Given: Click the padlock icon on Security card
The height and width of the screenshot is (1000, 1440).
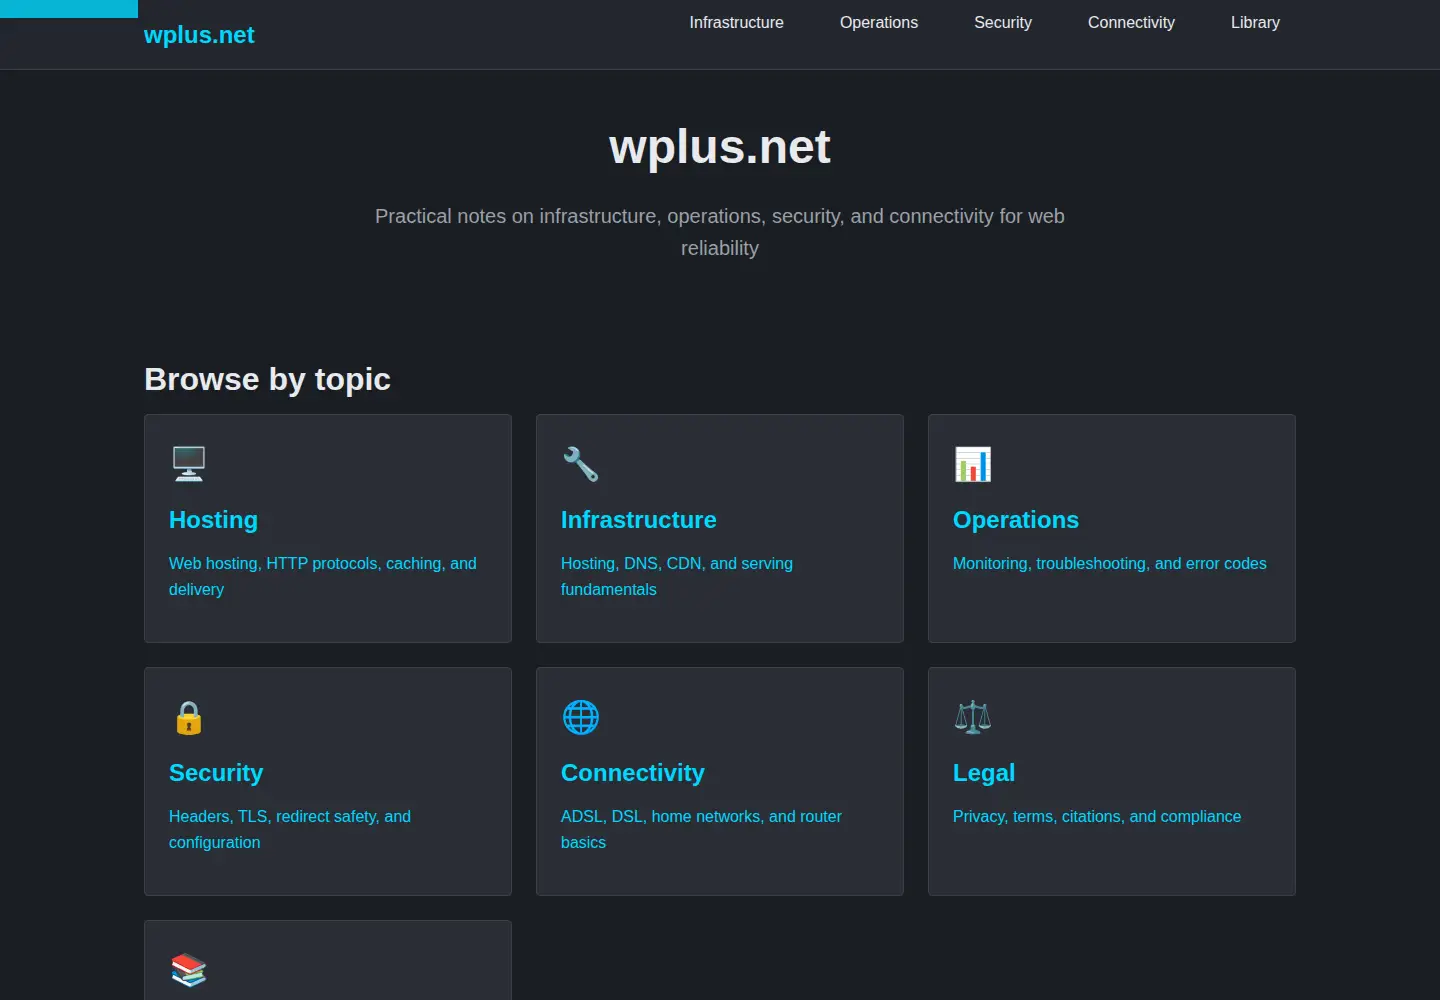Looking at the screenshot, I should [189, 717].
